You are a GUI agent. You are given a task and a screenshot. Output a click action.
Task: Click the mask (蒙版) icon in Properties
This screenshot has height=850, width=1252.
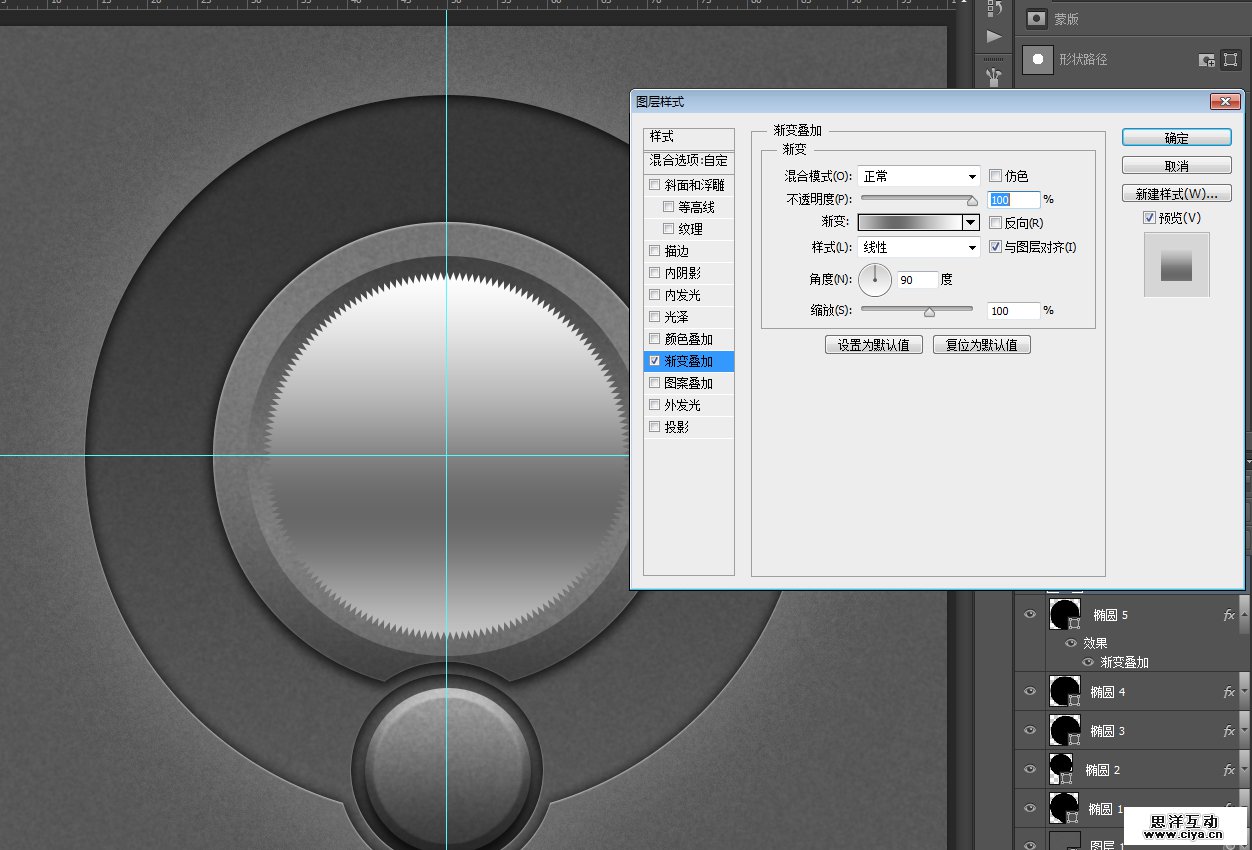click(1038, 19)
